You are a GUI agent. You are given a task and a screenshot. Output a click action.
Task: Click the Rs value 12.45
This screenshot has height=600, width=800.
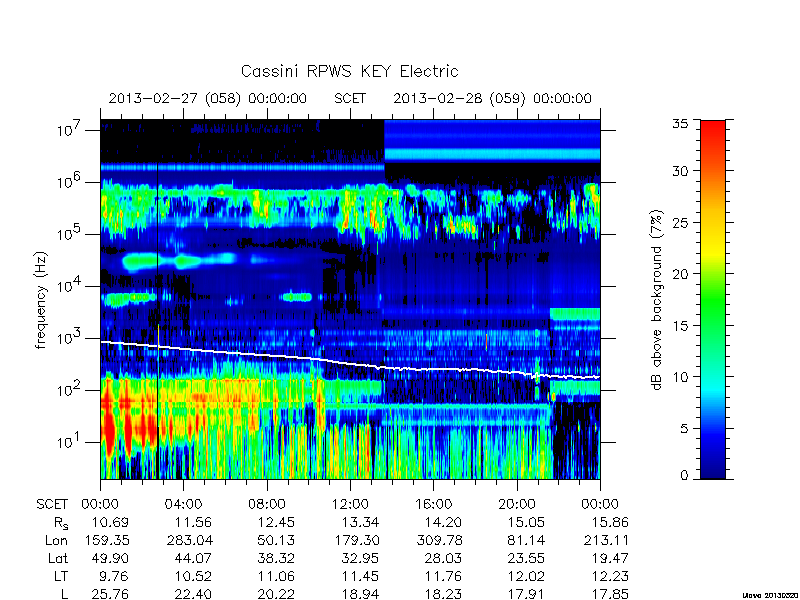276,522
